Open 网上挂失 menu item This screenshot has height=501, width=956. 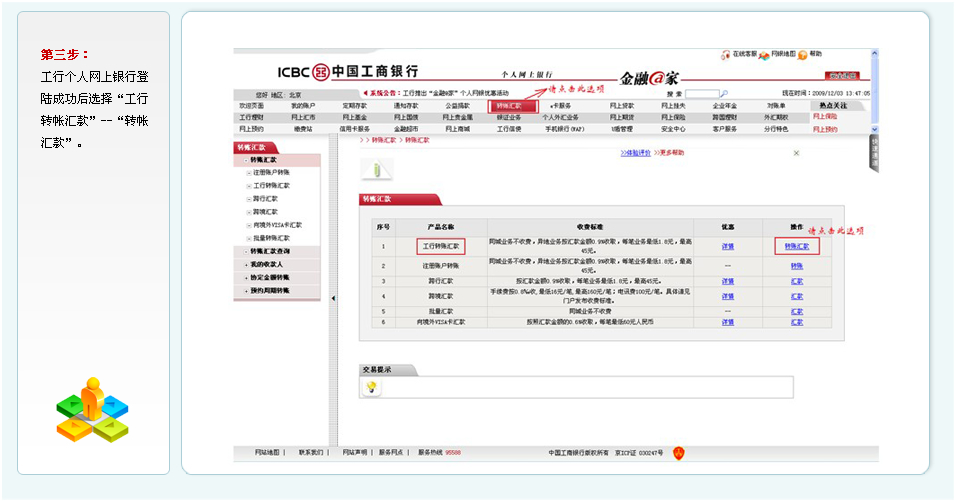click(673, 106)
